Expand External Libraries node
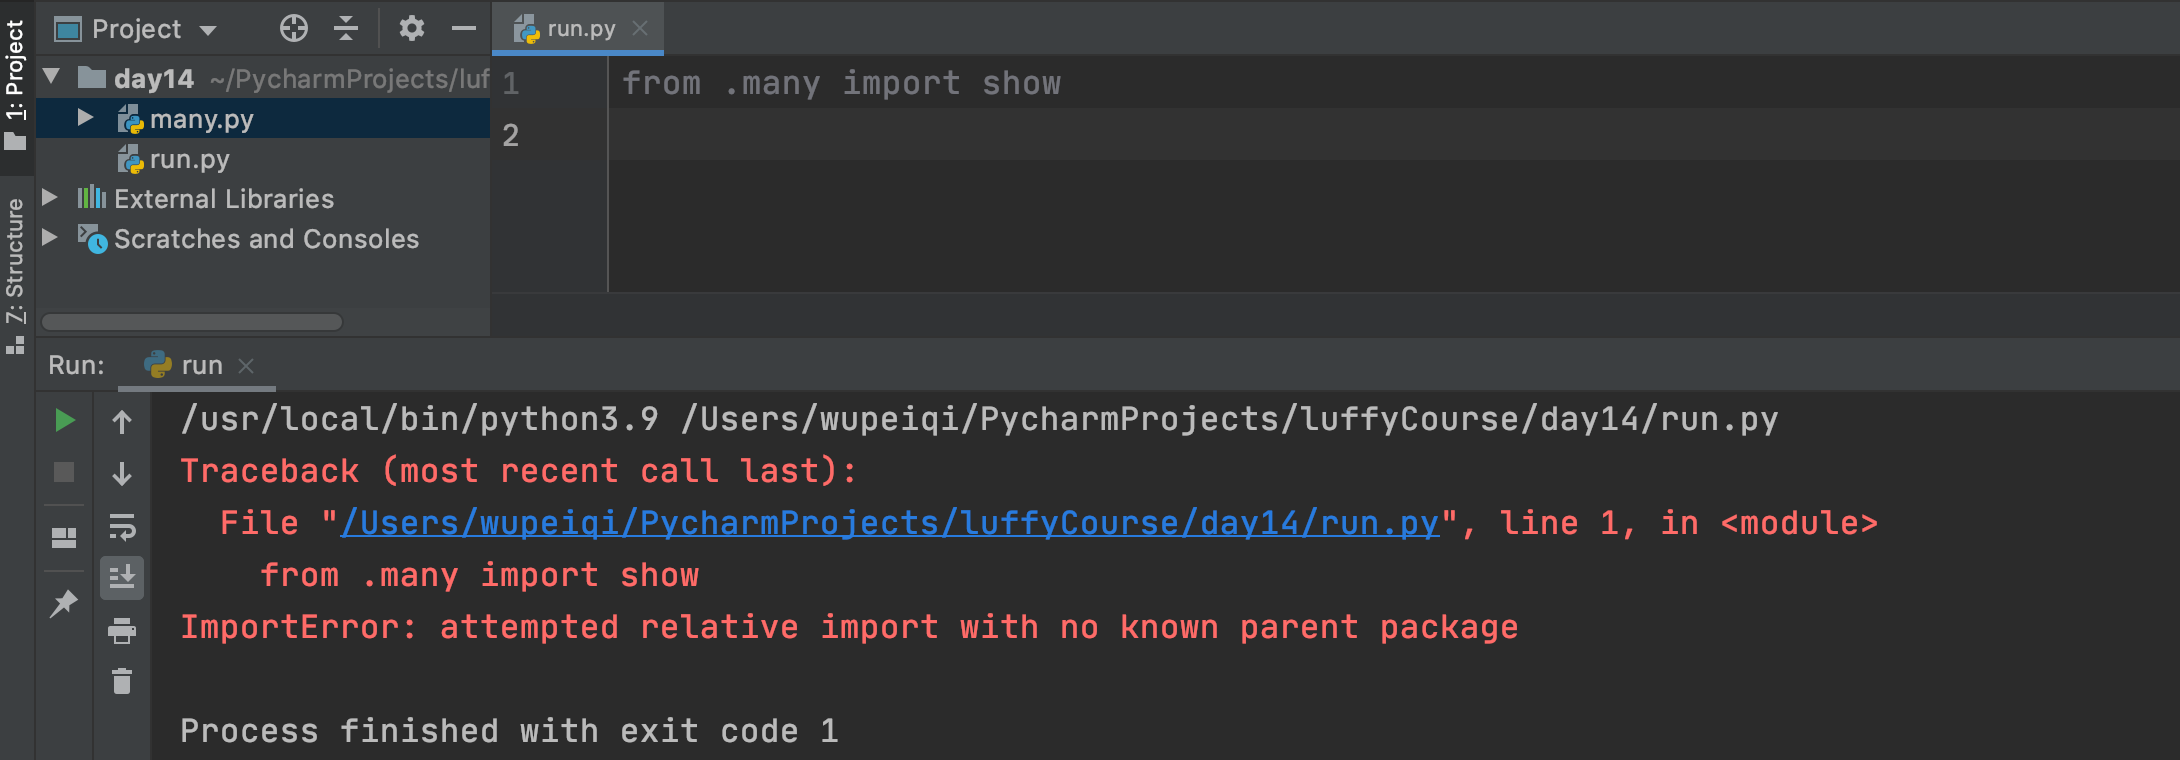2180x760 pixels. point(49,197)
